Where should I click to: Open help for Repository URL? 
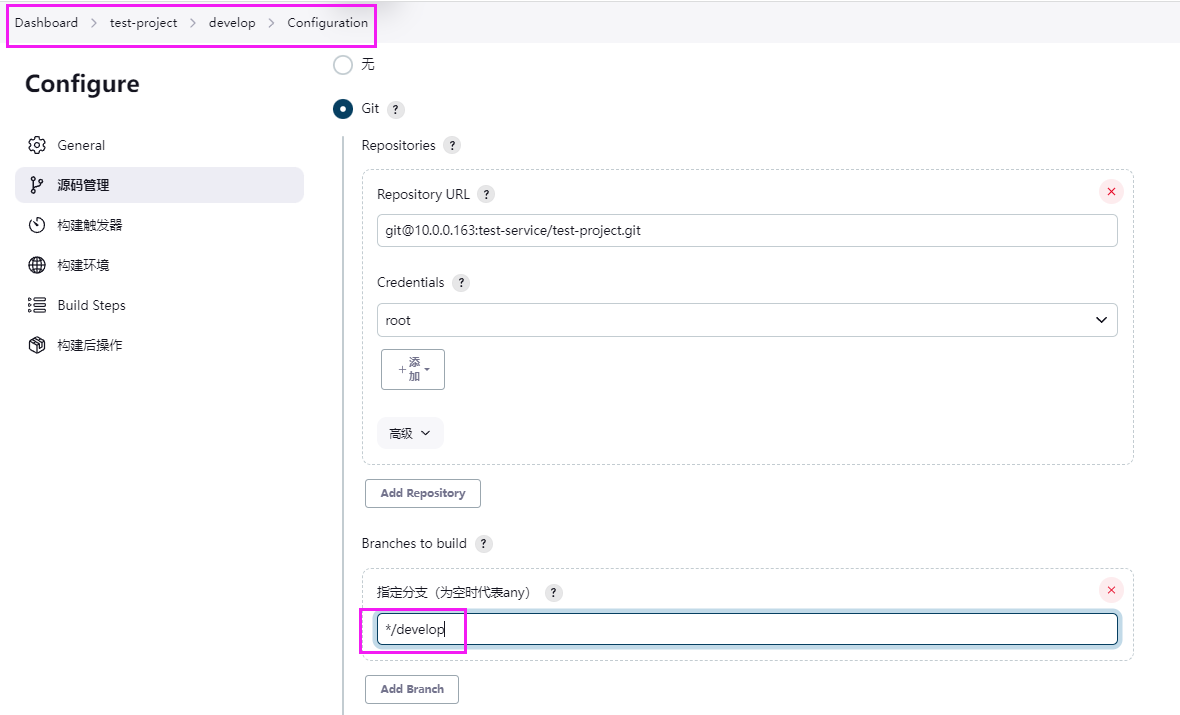[x=486, y=194]
